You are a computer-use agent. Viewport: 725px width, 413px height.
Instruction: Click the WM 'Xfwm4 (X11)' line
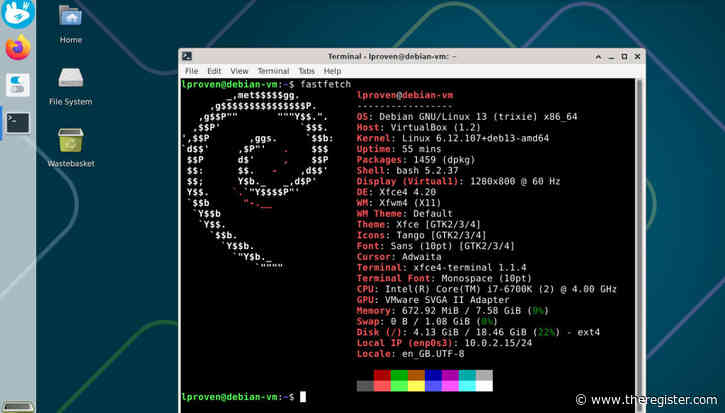click(399, 203)
